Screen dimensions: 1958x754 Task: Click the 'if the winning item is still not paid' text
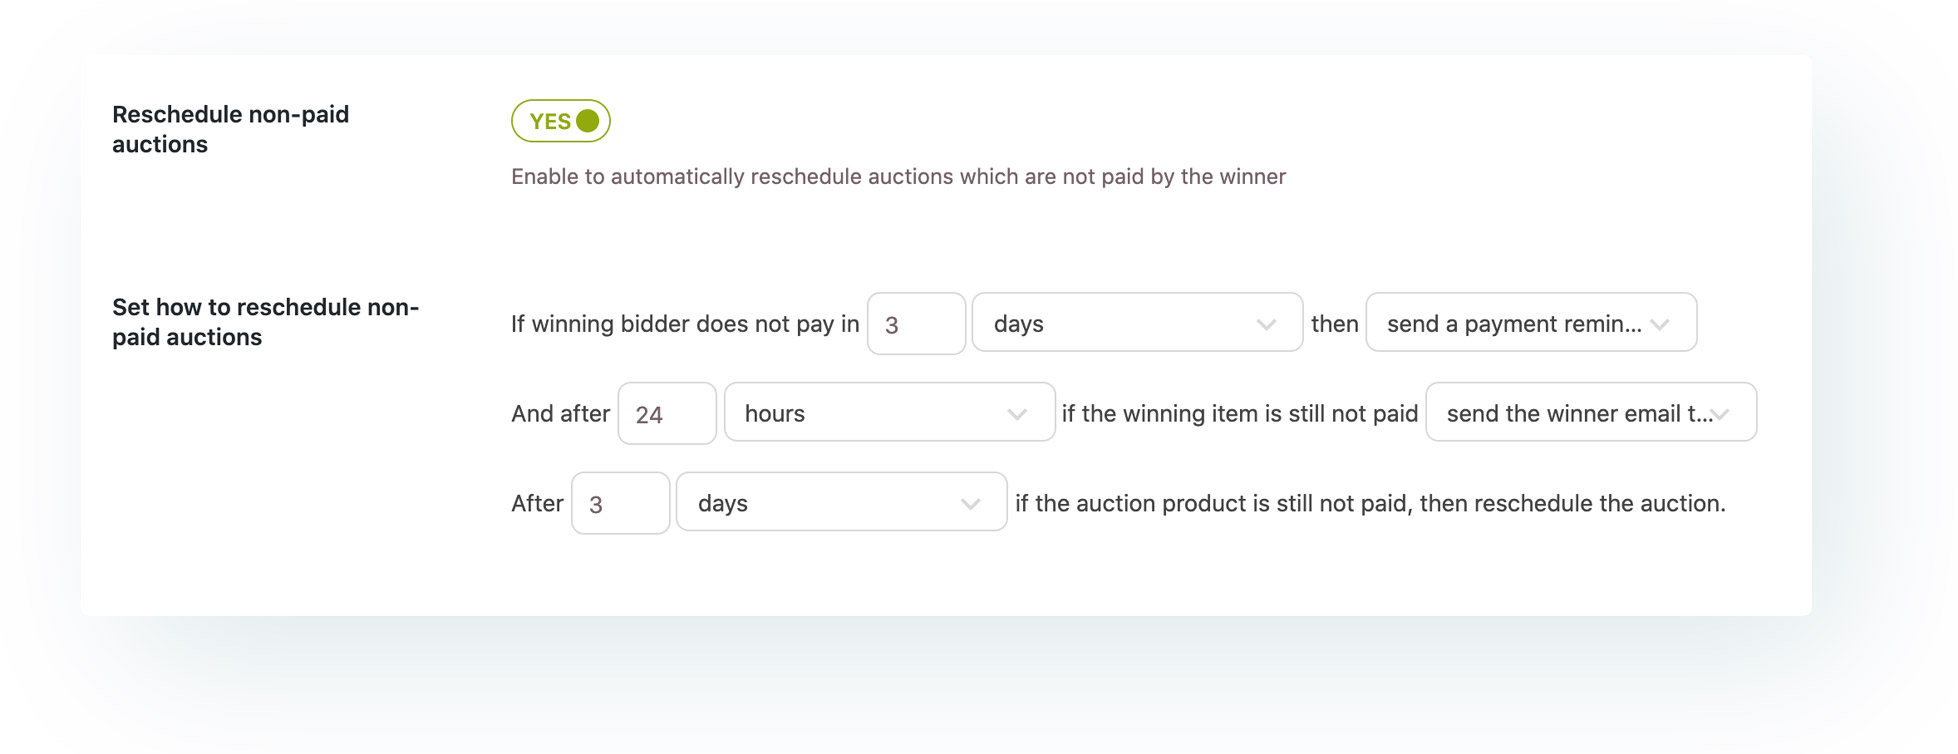tap(1240, 414)
